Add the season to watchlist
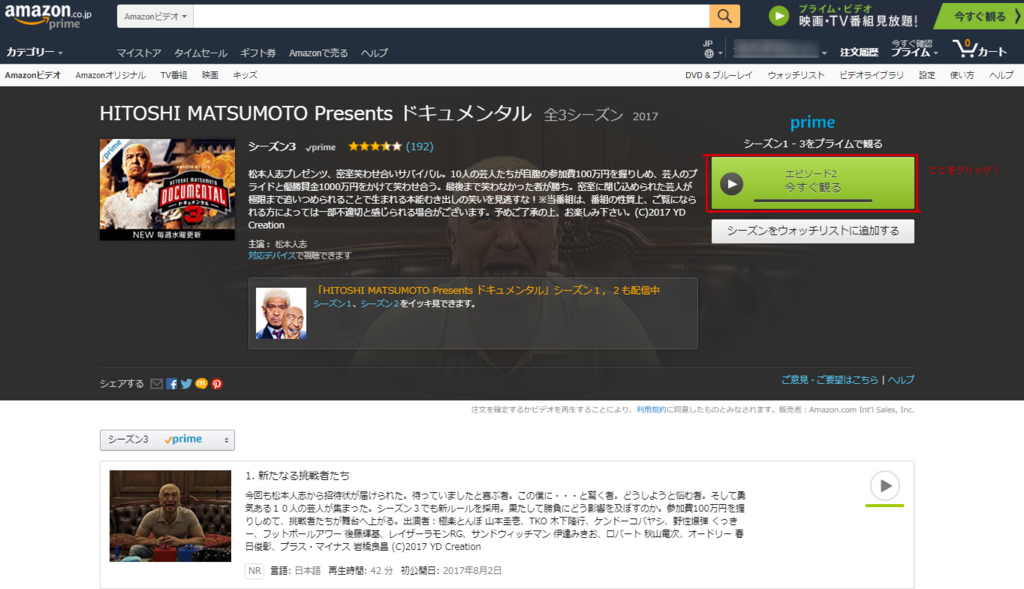The image size is (1024, 589). point(812,231)
